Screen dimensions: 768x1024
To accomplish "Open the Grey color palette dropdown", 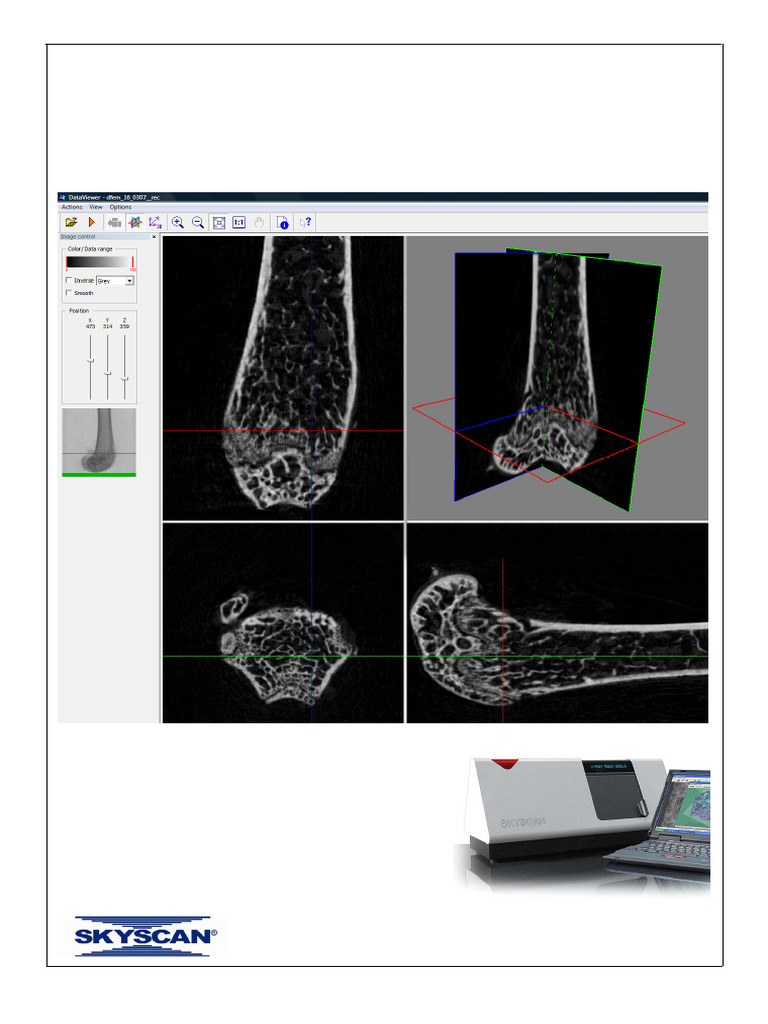I will click(115, 281).
